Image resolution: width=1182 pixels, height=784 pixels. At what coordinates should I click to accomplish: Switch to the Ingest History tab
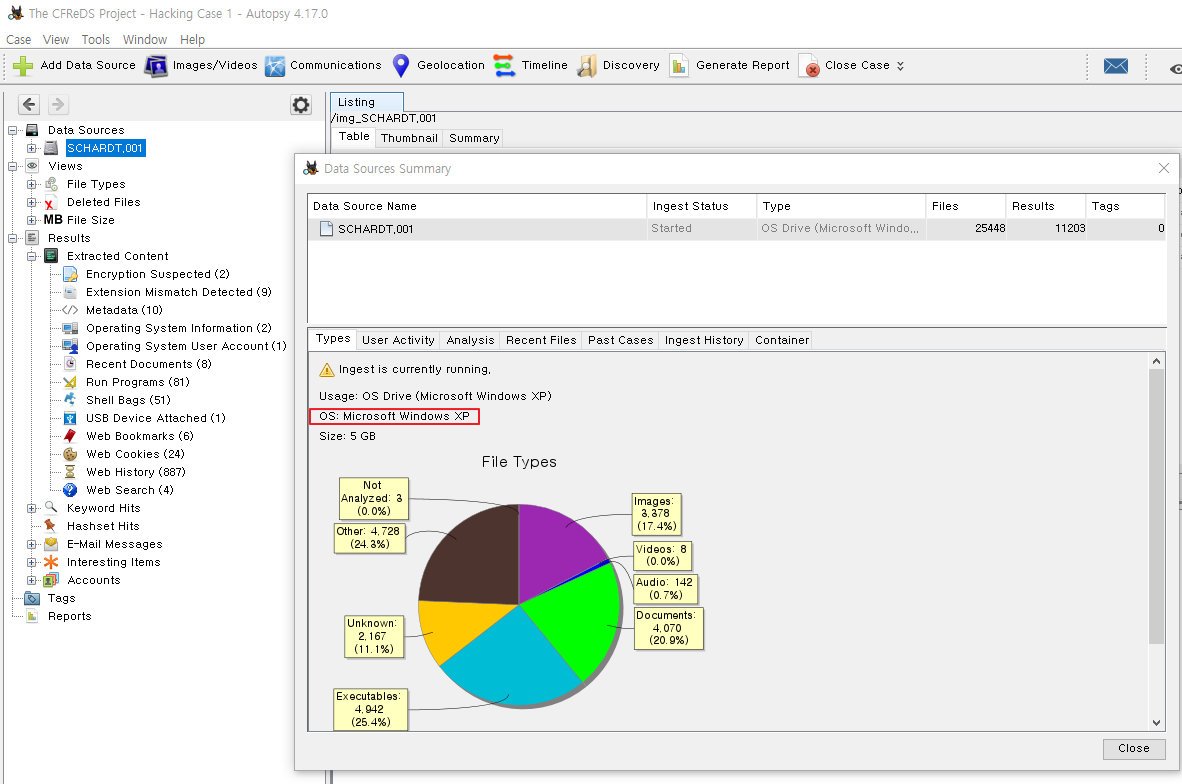704,340
